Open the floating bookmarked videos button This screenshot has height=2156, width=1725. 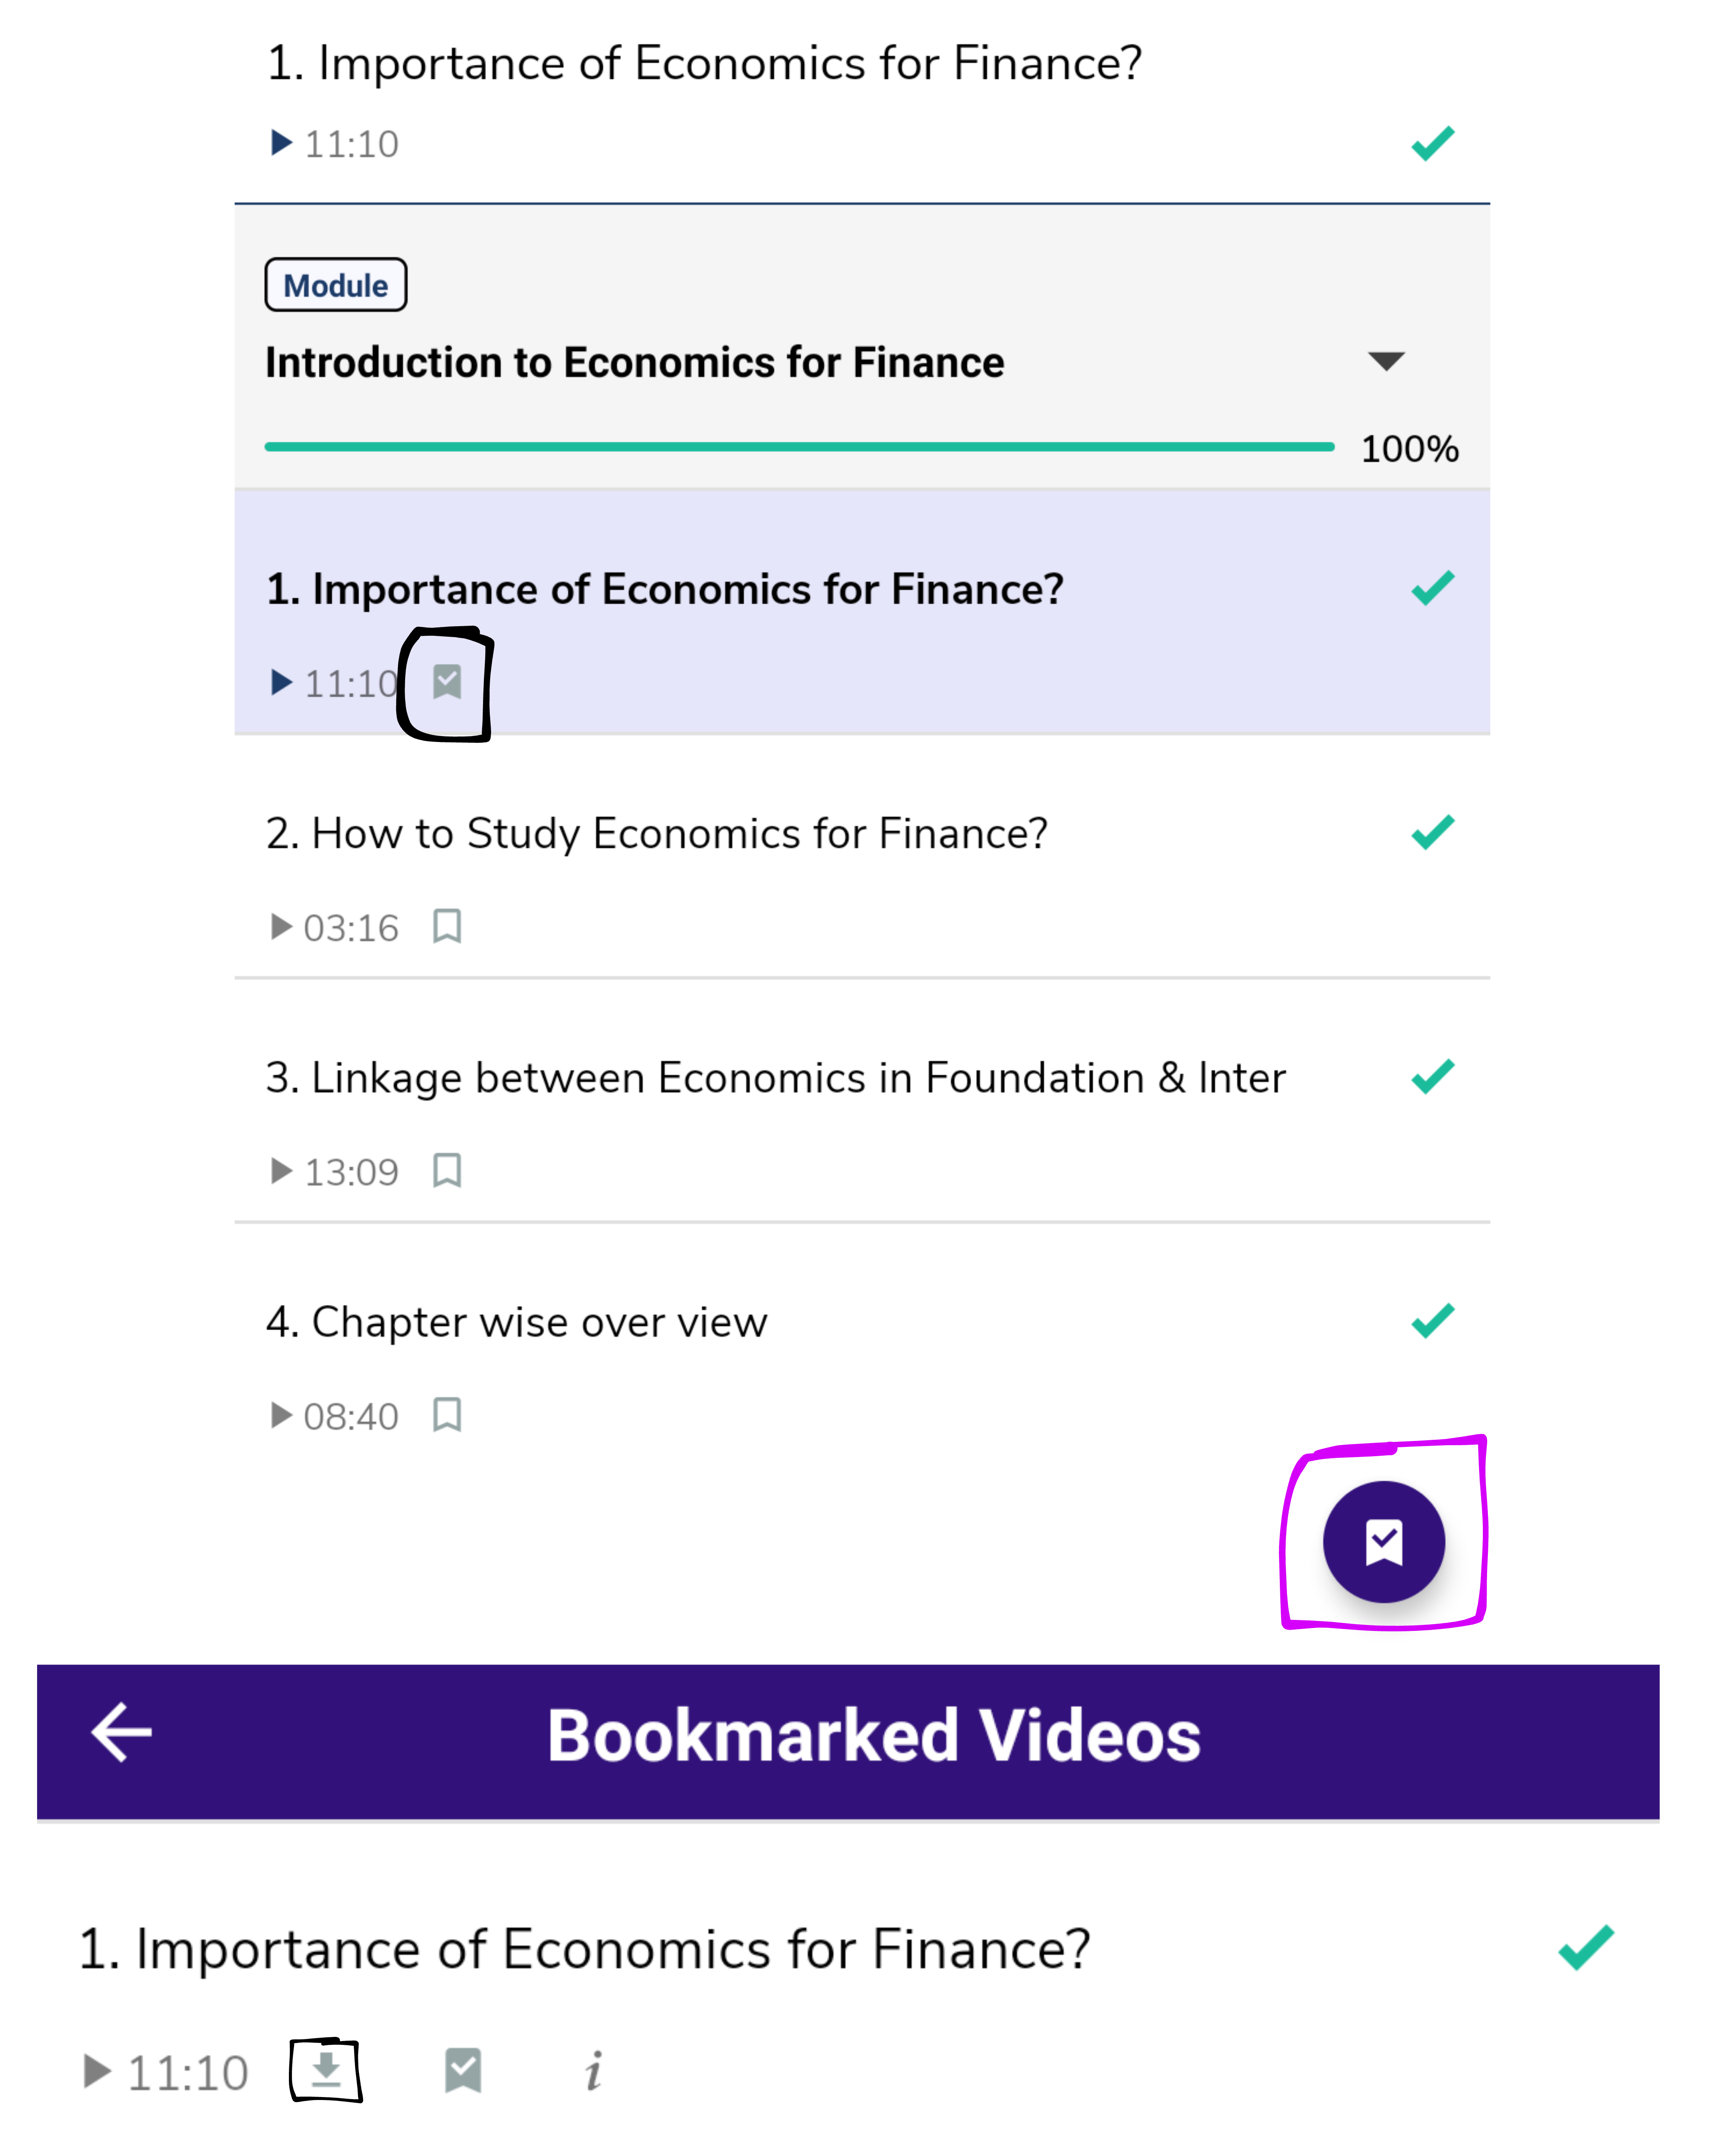[1383, 1541]
